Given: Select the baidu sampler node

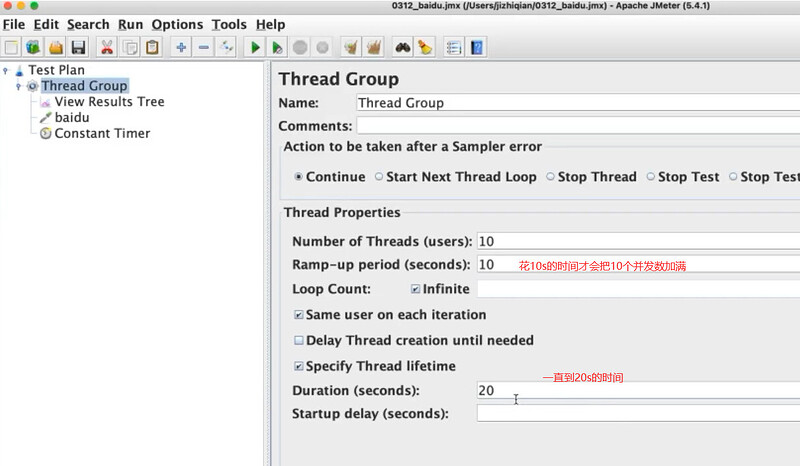Looking at the screenshot, I should tap(72, 117).
